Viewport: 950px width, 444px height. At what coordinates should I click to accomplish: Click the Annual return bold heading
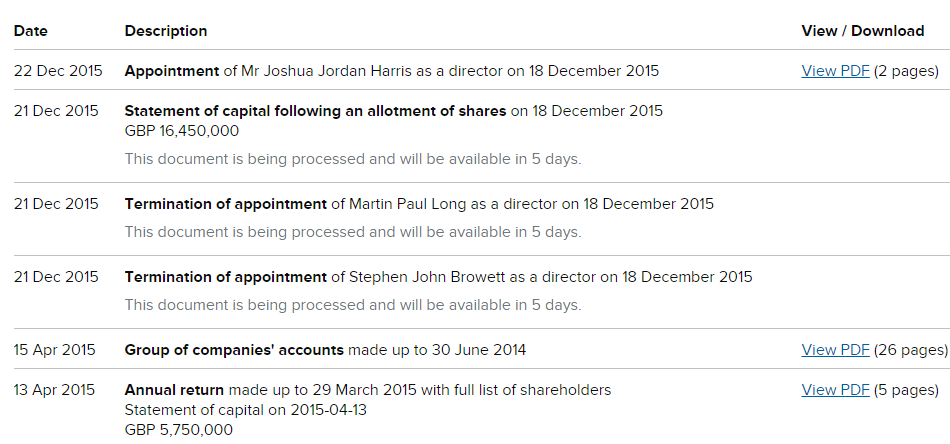point(174,389)
